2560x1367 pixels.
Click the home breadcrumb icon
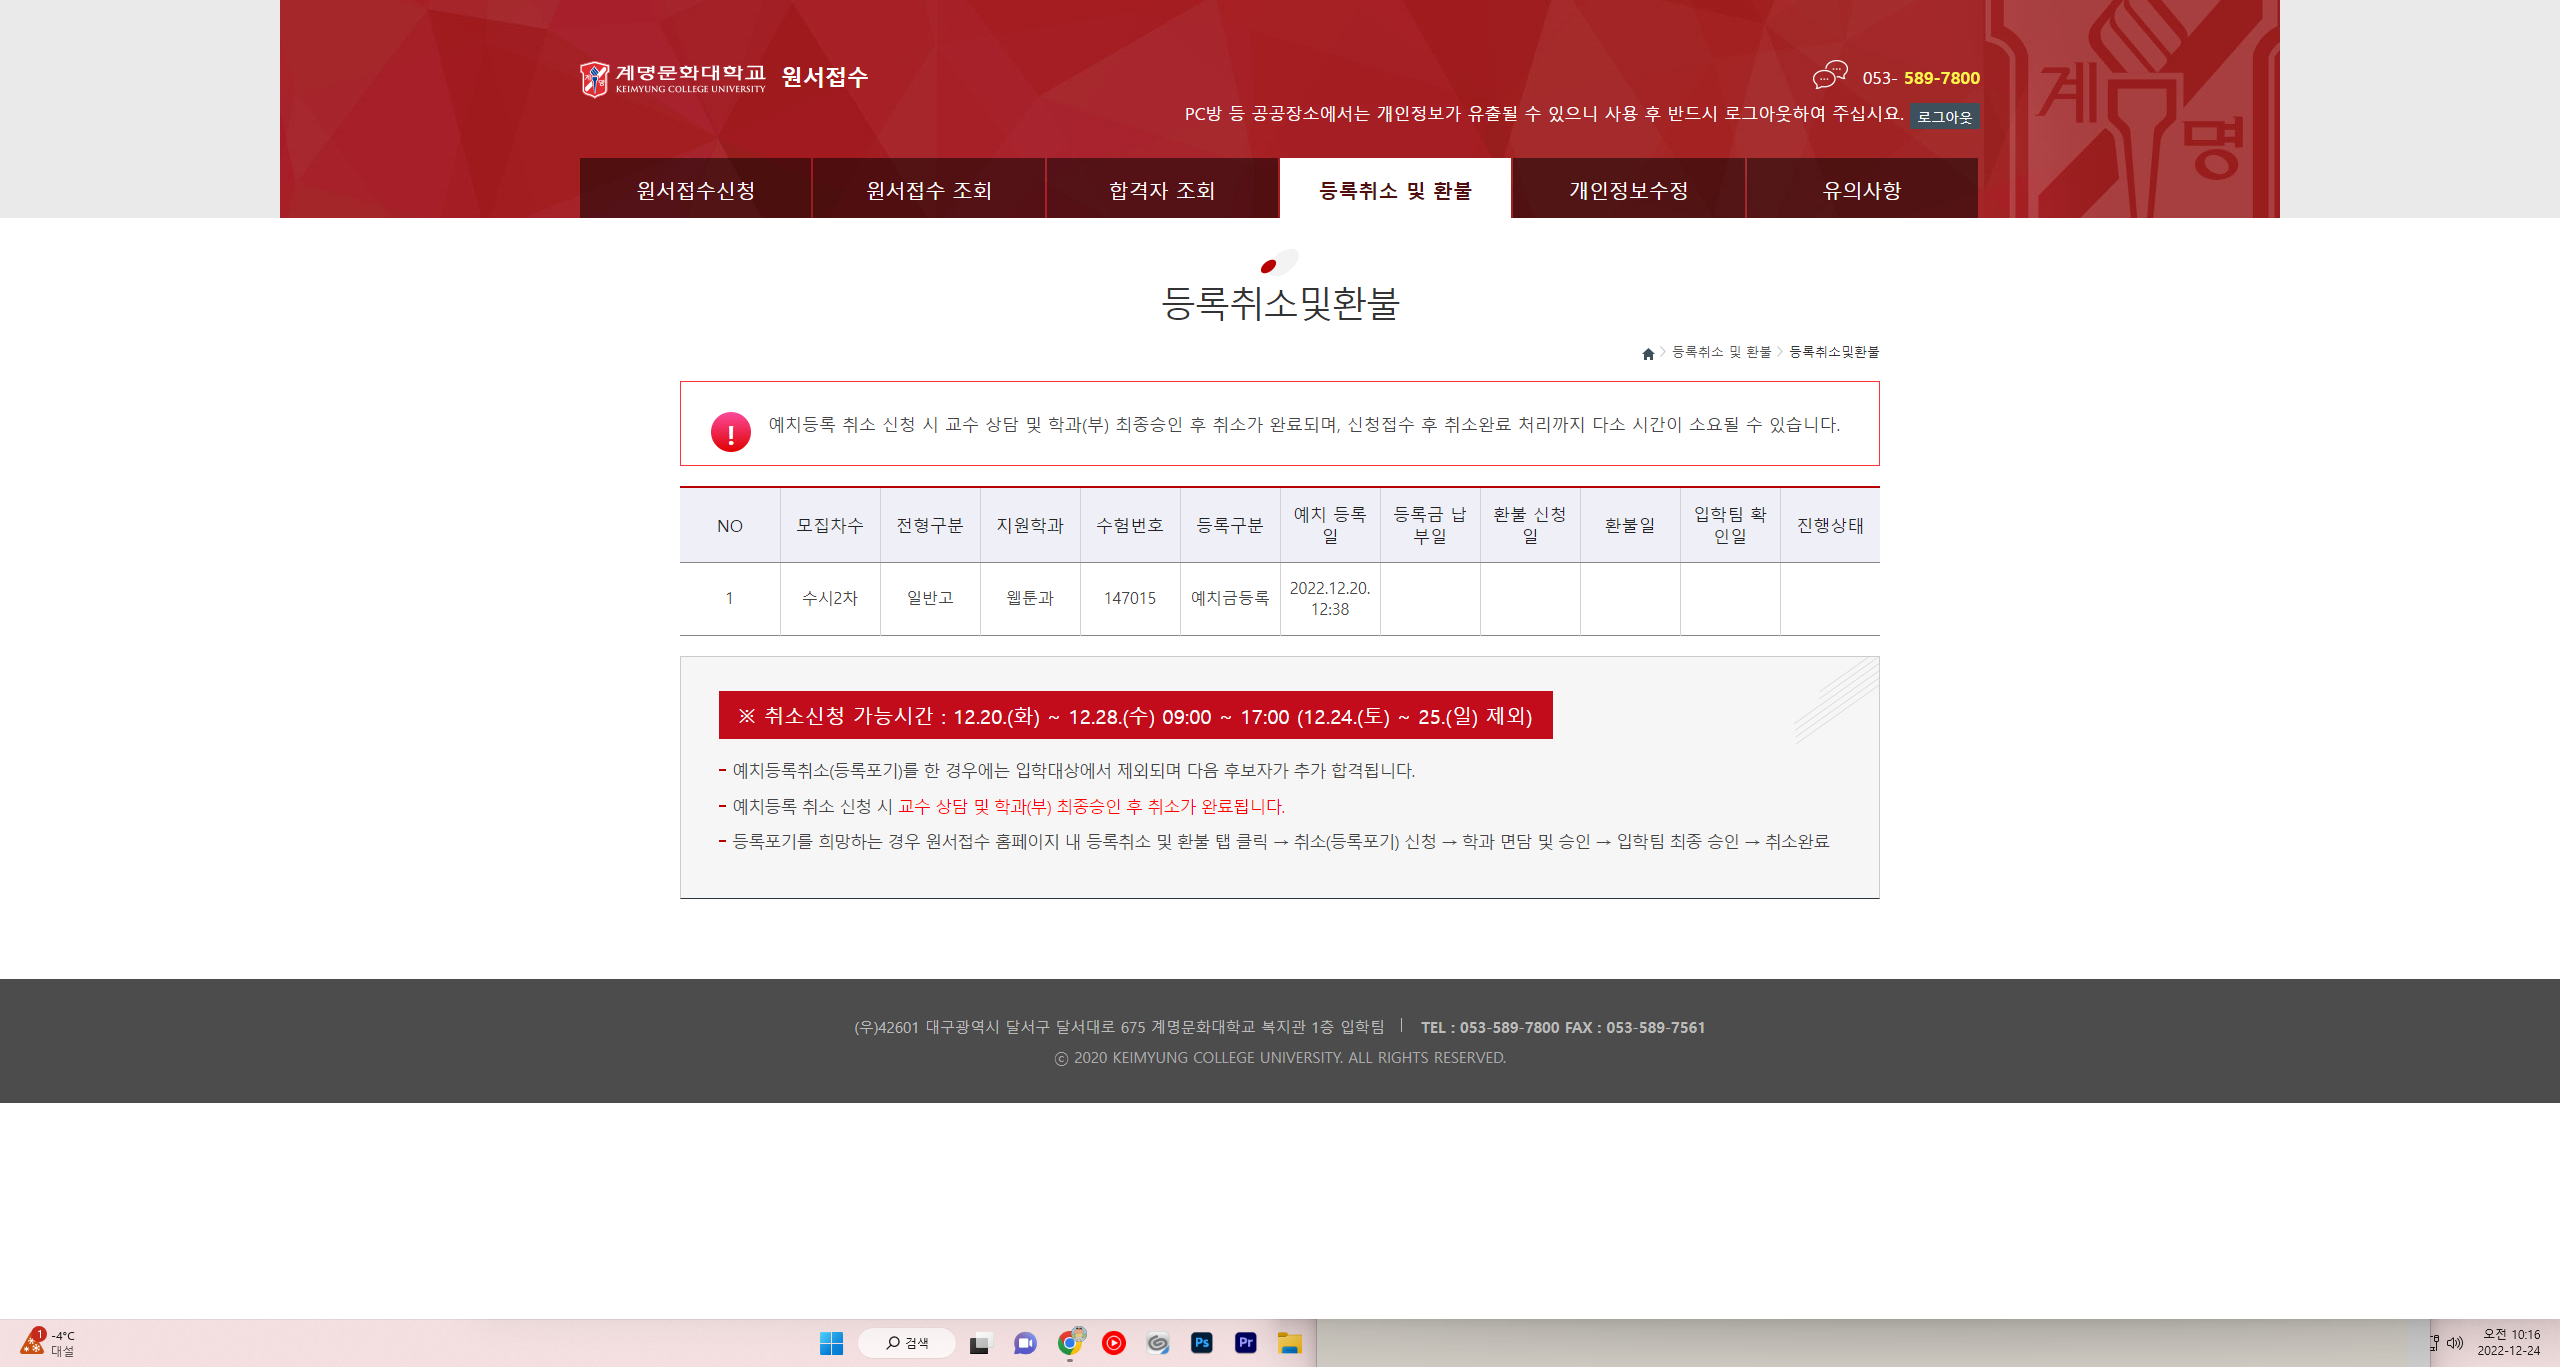[1648, 353]
